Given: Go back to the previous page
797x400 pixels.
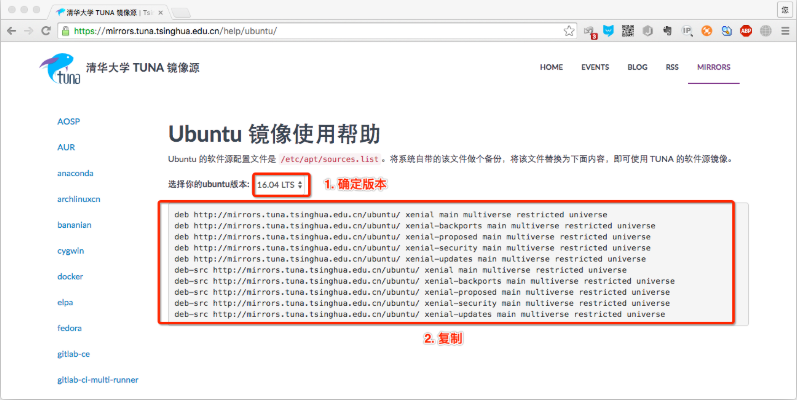Looking at the screenshot, I should [x=11, y=31].
